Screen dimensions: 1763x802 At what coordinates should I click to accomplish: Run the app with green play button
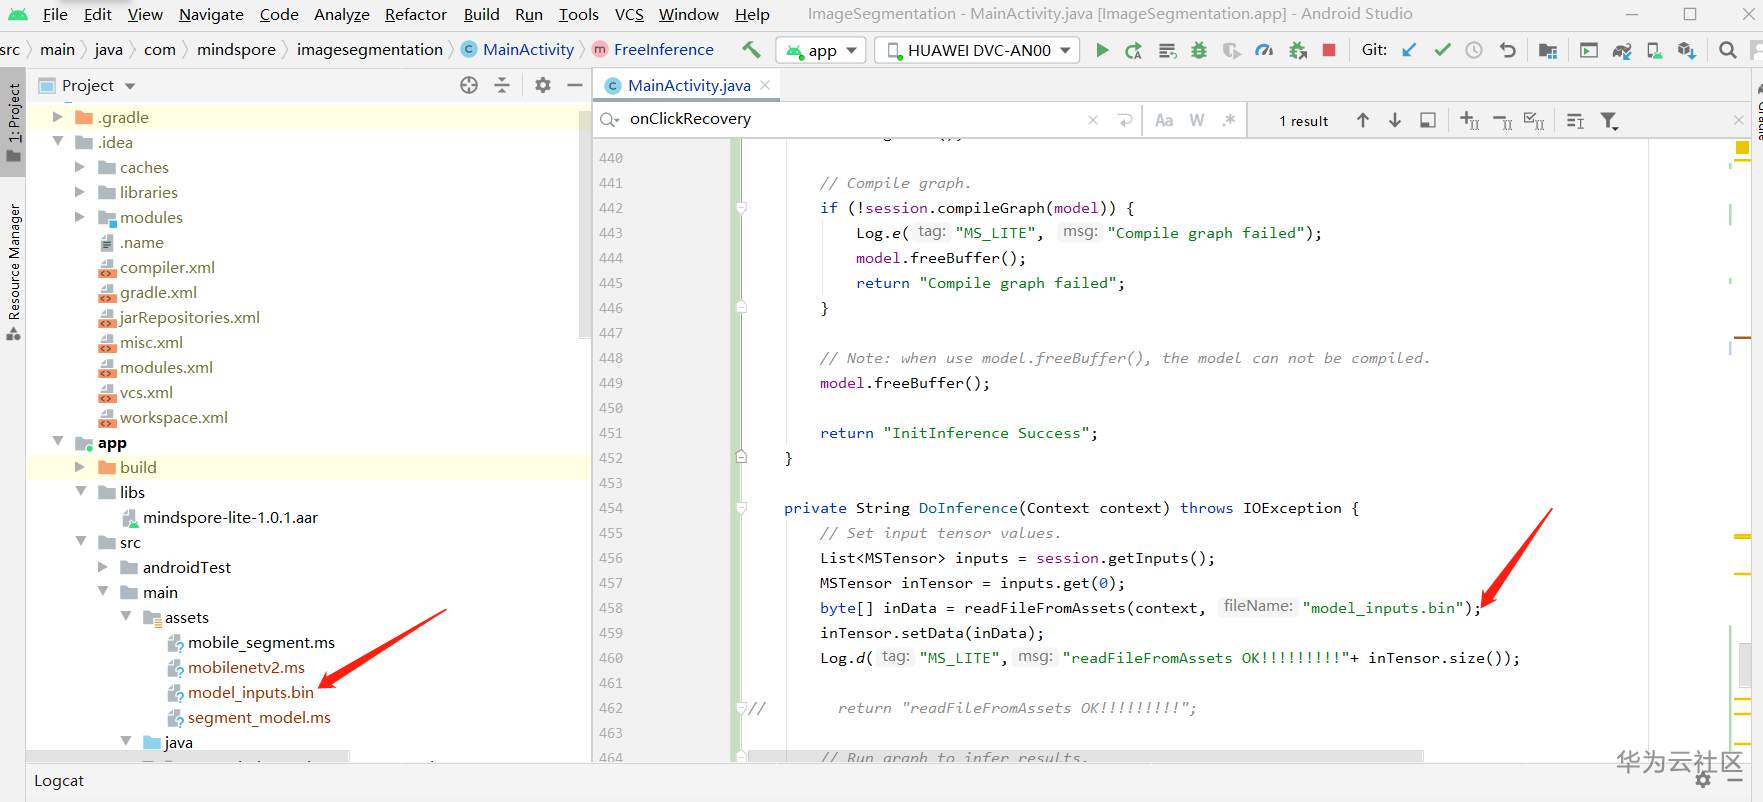coord(1102,50)
